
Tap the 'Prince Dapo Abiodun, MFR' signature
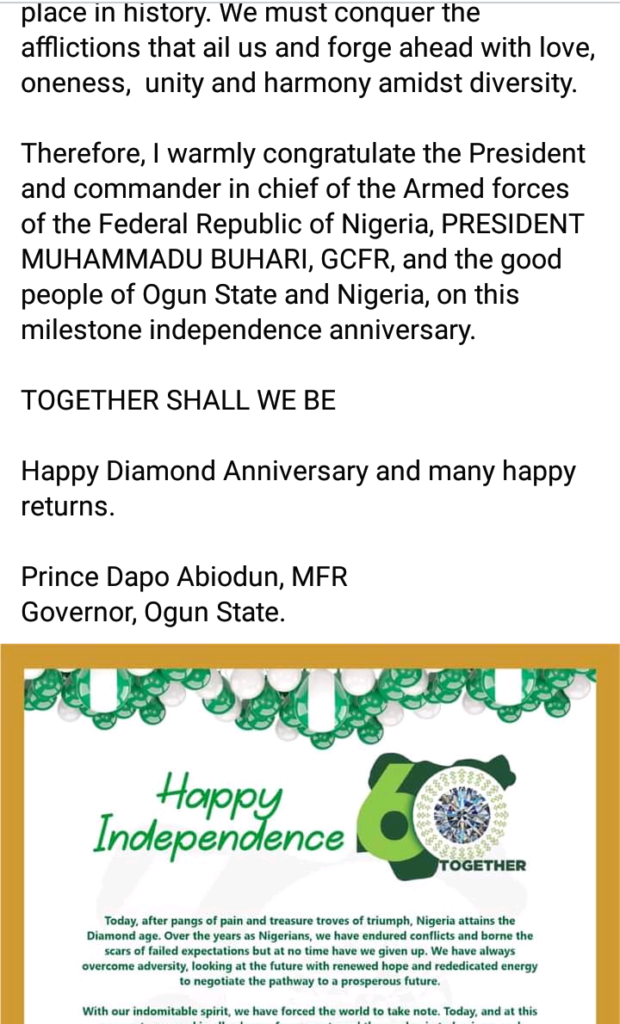(184, 577)
